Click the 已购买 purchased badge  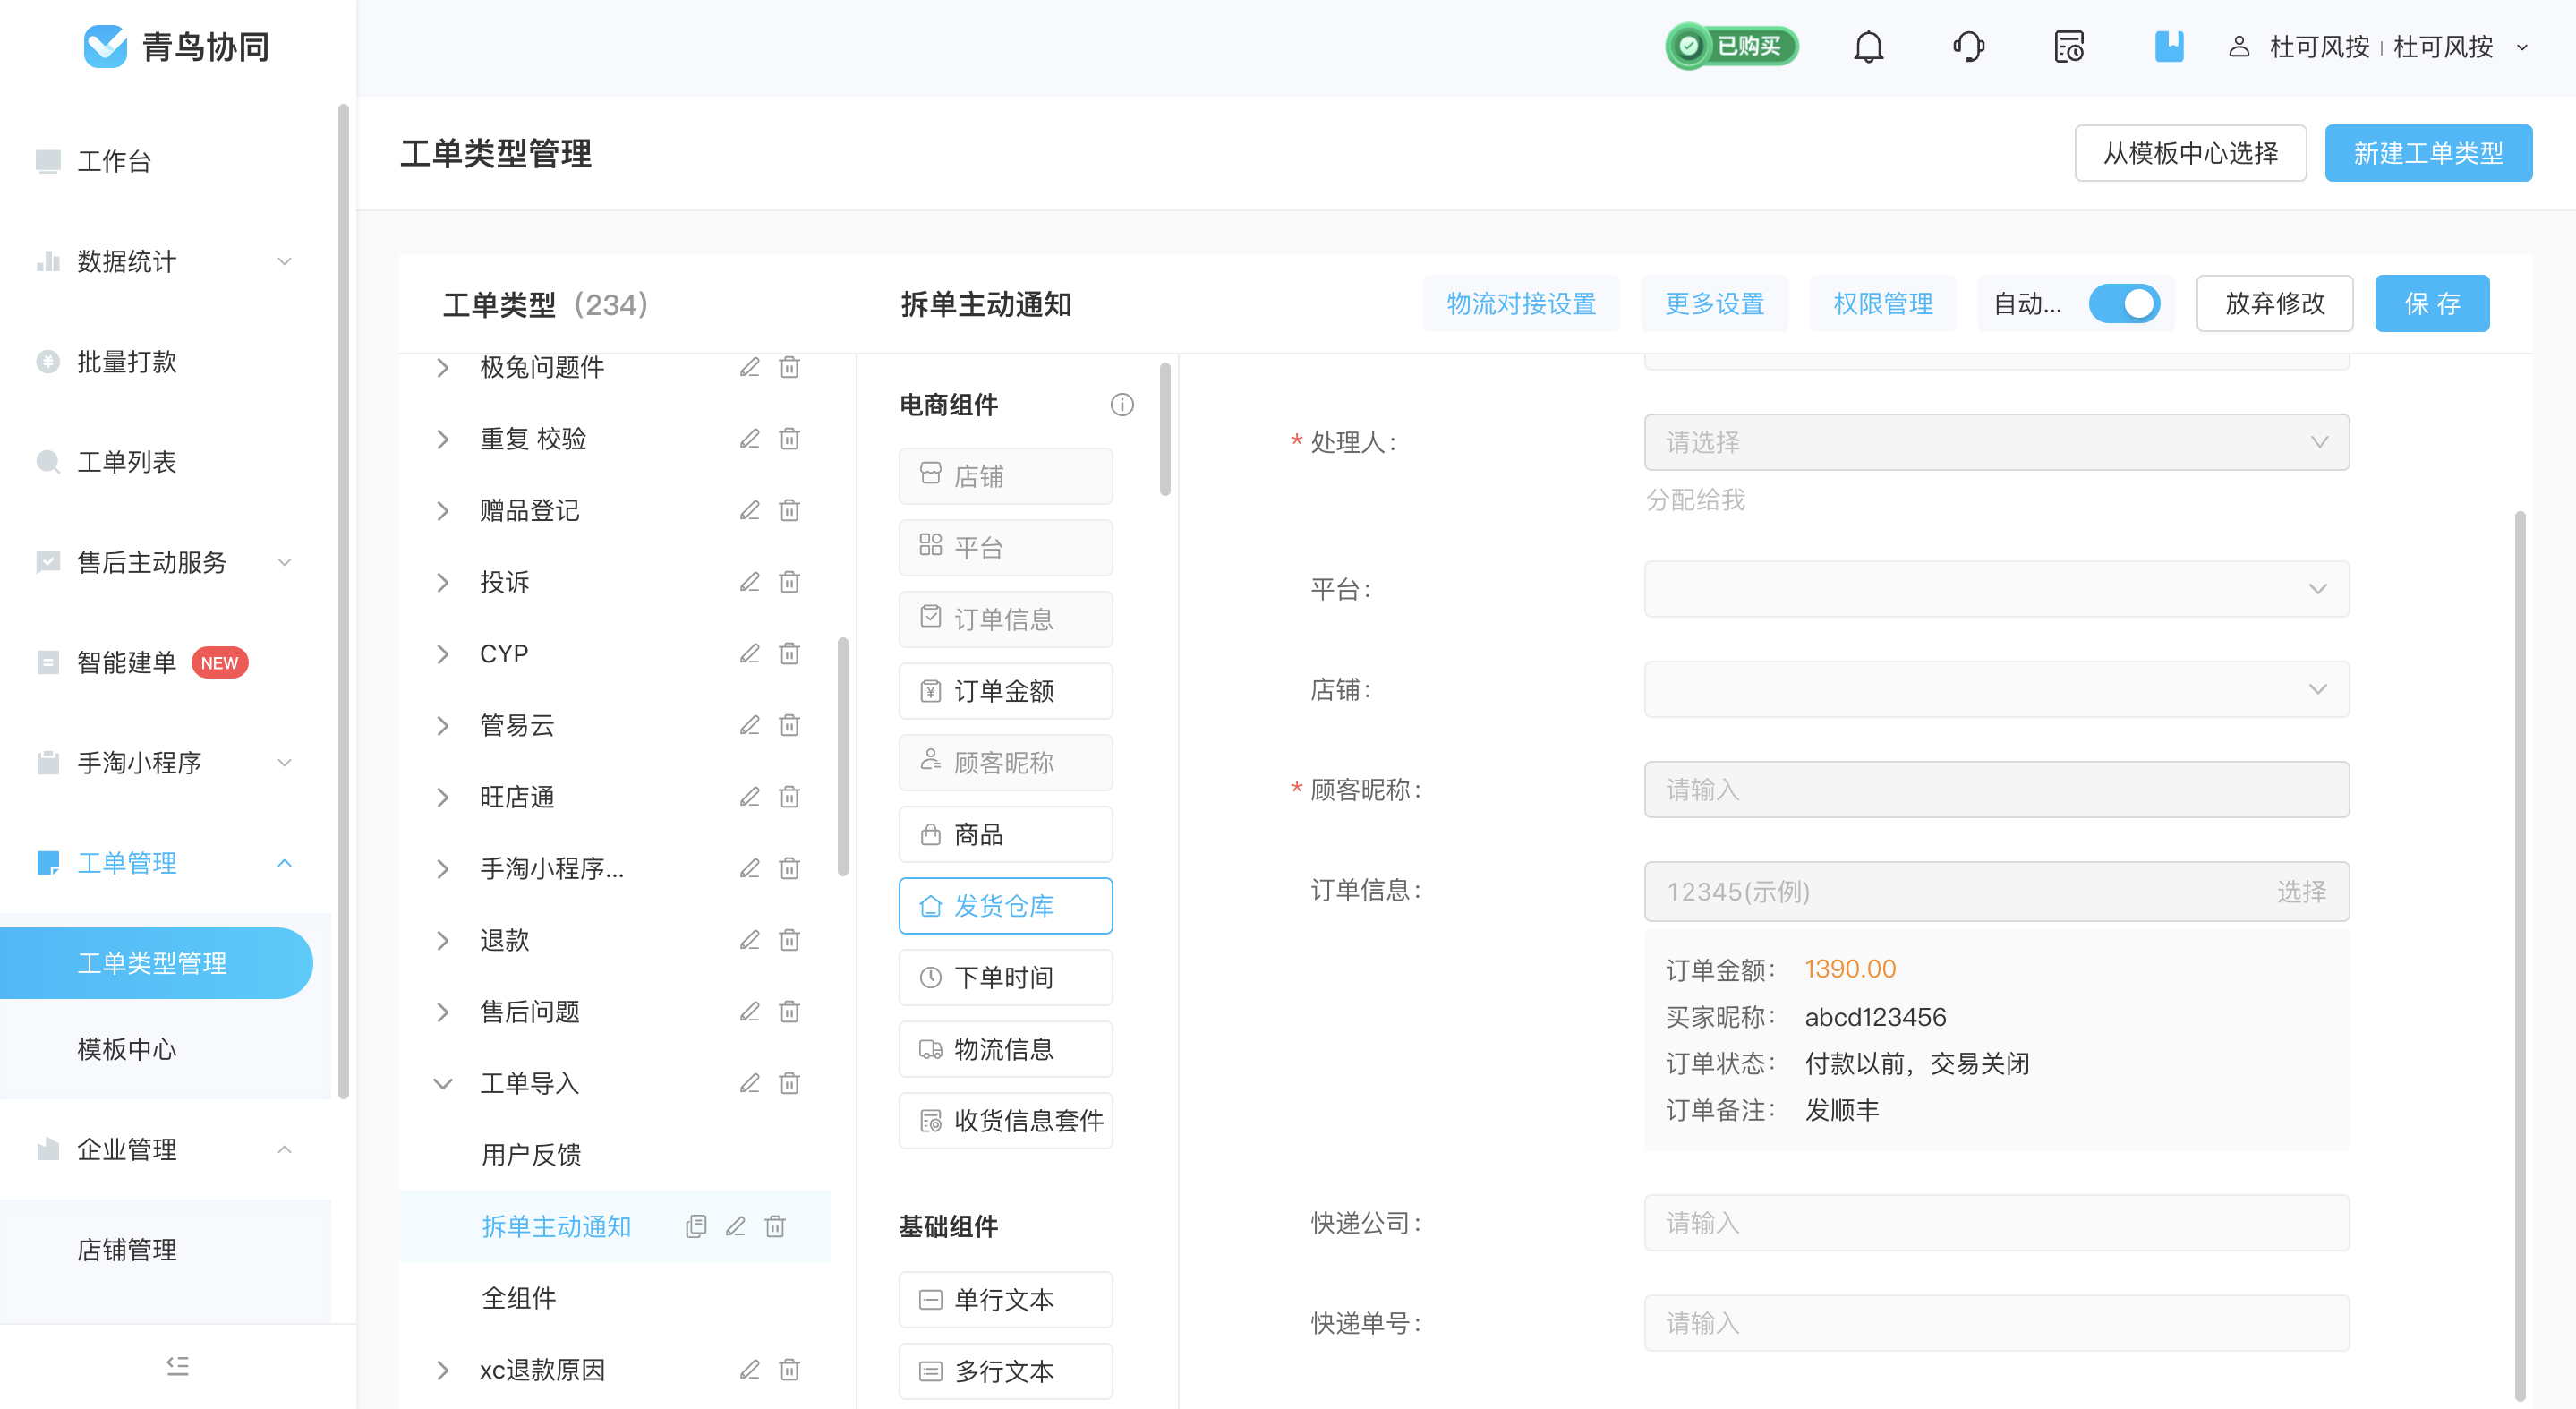1732,46
